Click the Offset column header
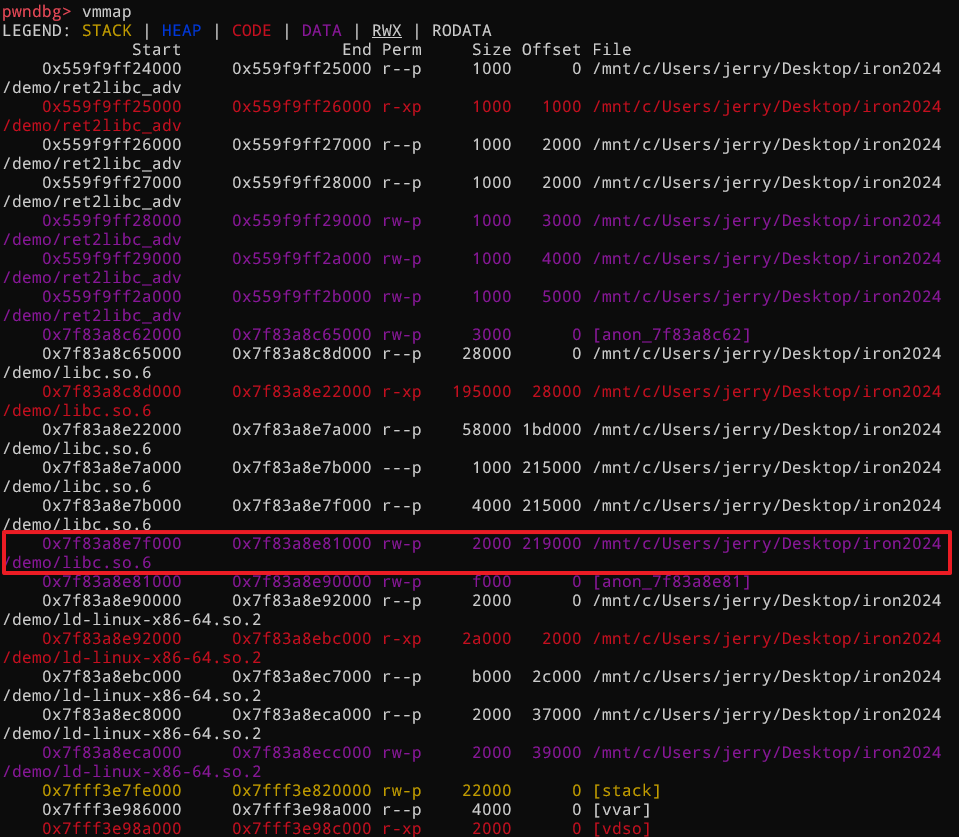 coord(551,49)
